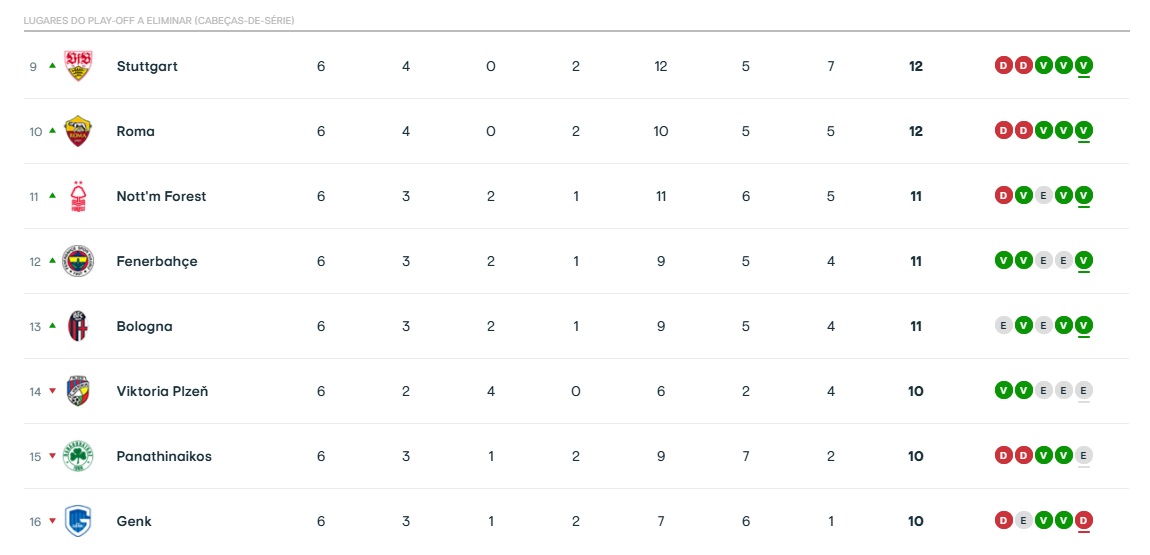This screenshot has height=555, width=1150.
Task: Click Stuttgart's latest underlined win badge
Action: point(1084,66)
